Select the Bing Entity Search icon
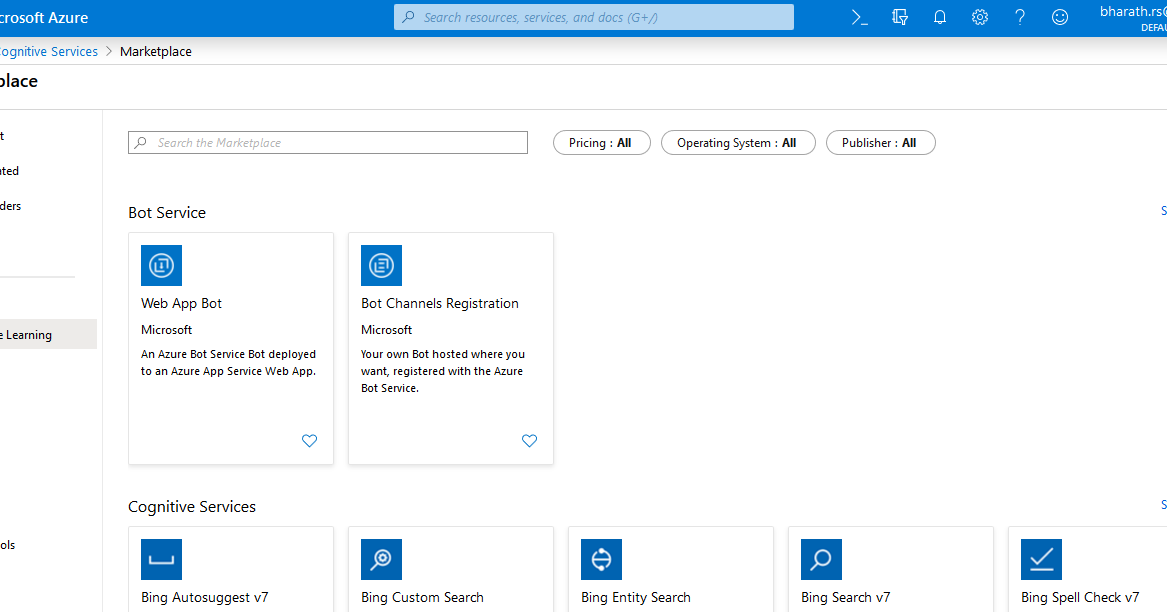This screenshot has width=1167, height=613. point(601,559)
